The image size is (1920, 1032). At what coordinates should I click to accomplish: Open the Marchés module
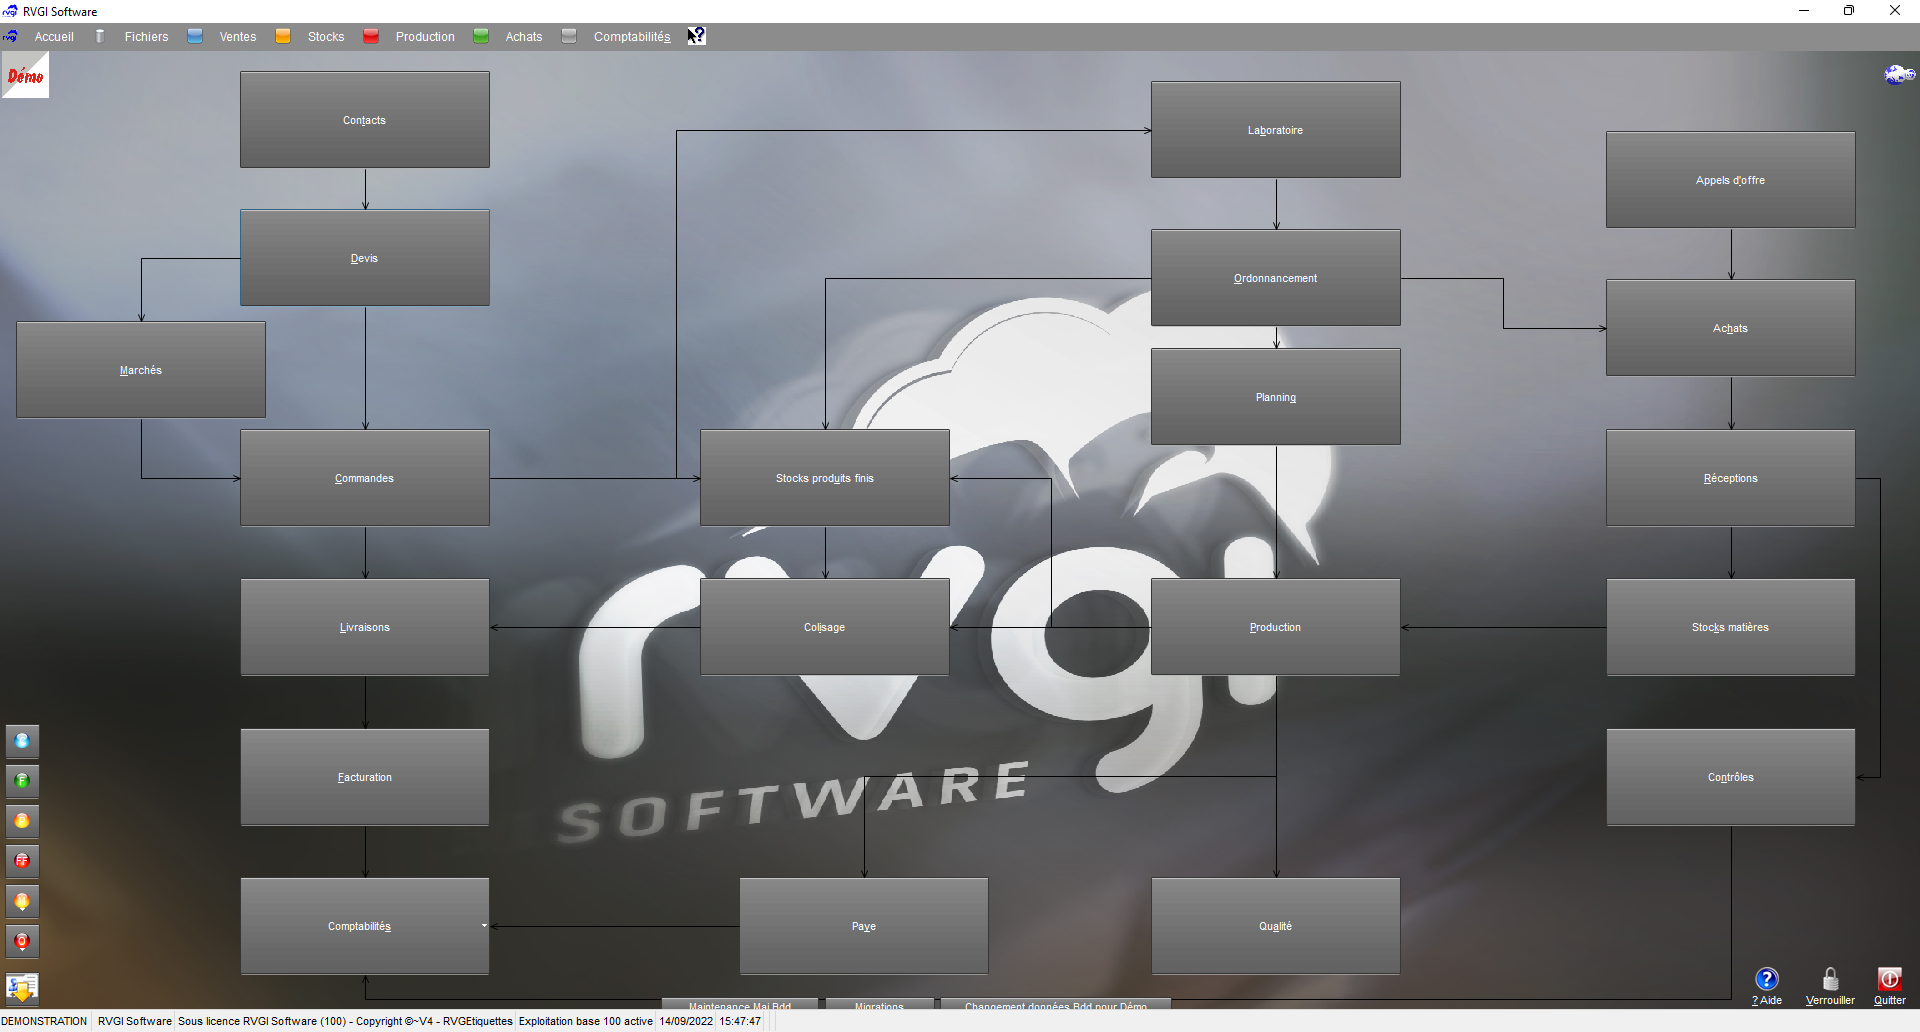pyautogui.click(x=141, y=370)
